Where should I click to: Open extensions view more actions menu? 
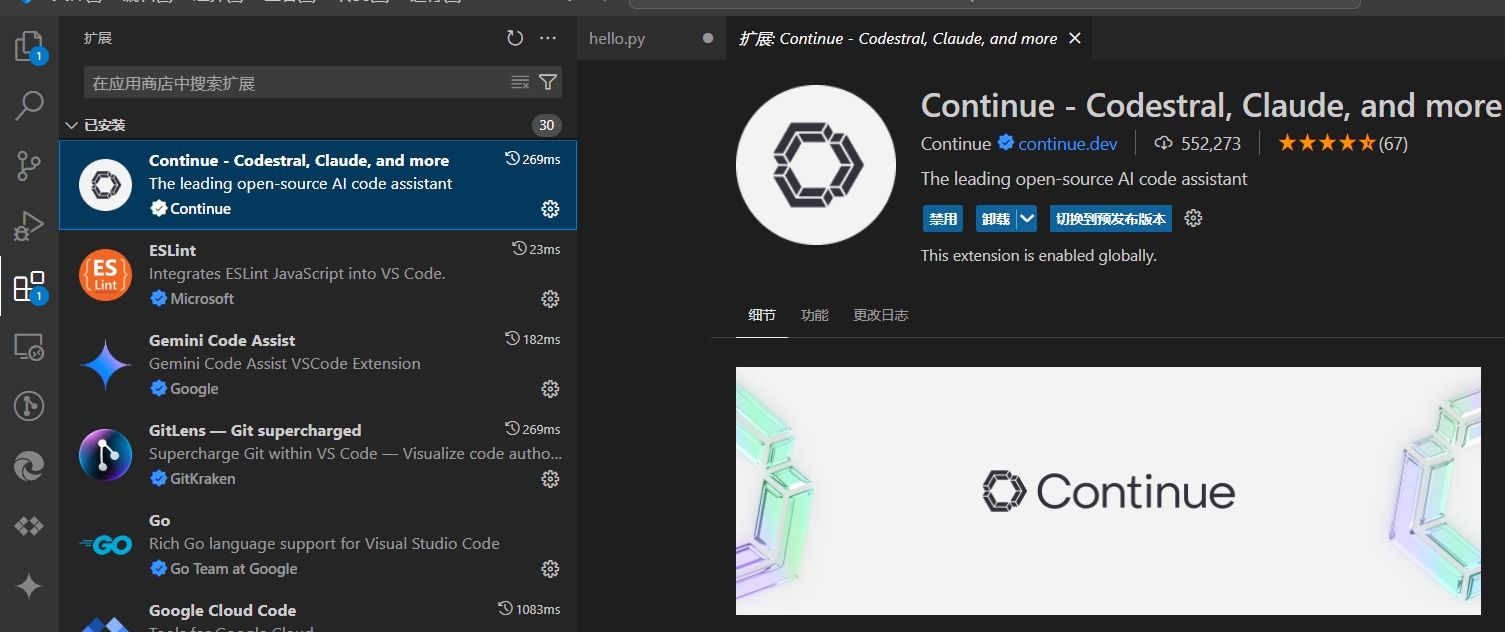click(547, 38)
